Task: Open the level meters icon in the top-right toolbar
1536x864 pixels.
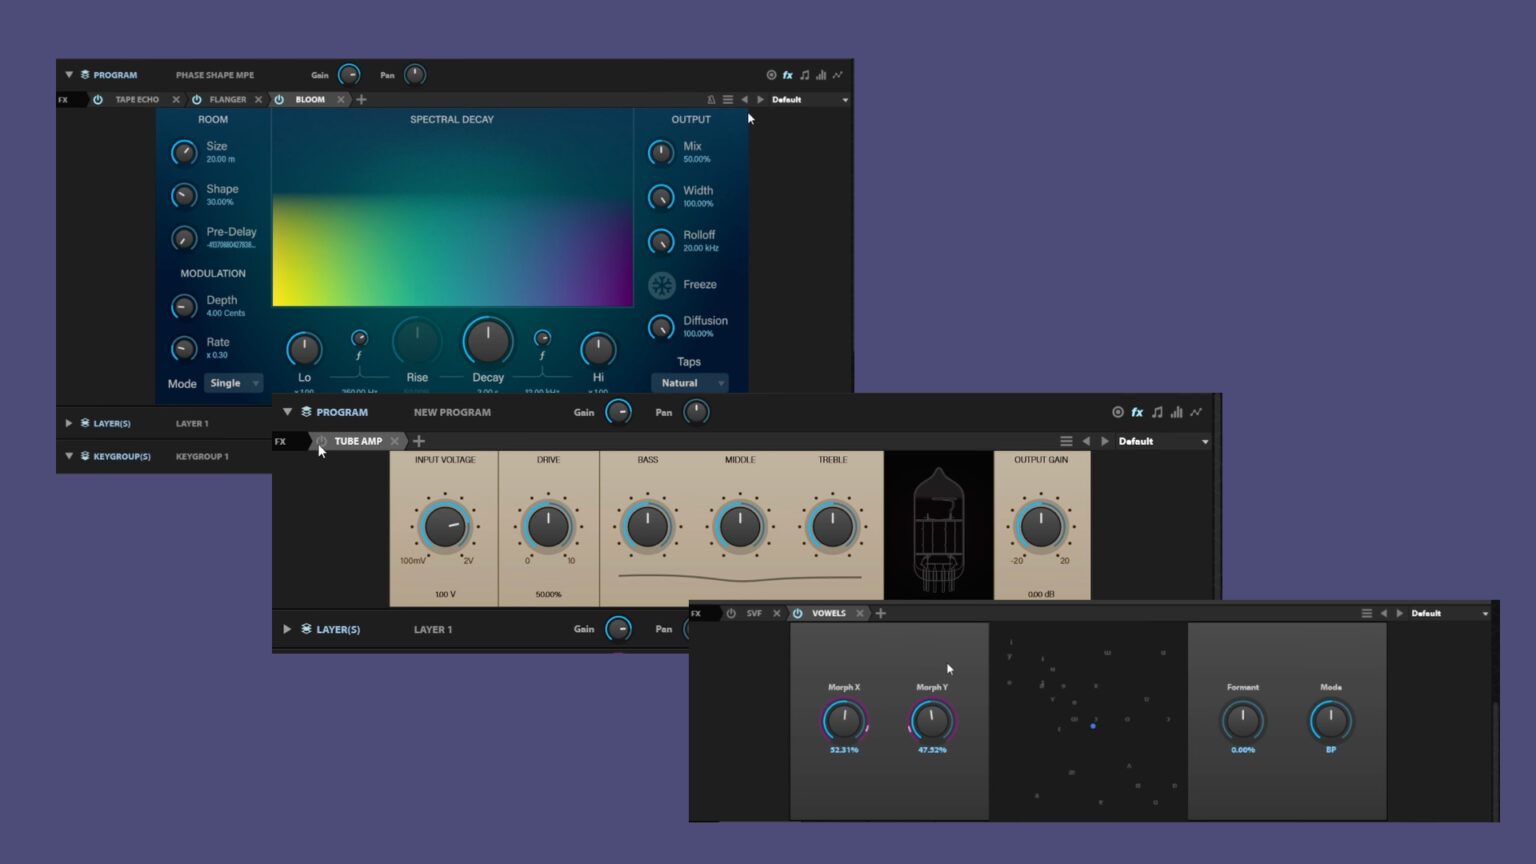Action: click(821, 74)
